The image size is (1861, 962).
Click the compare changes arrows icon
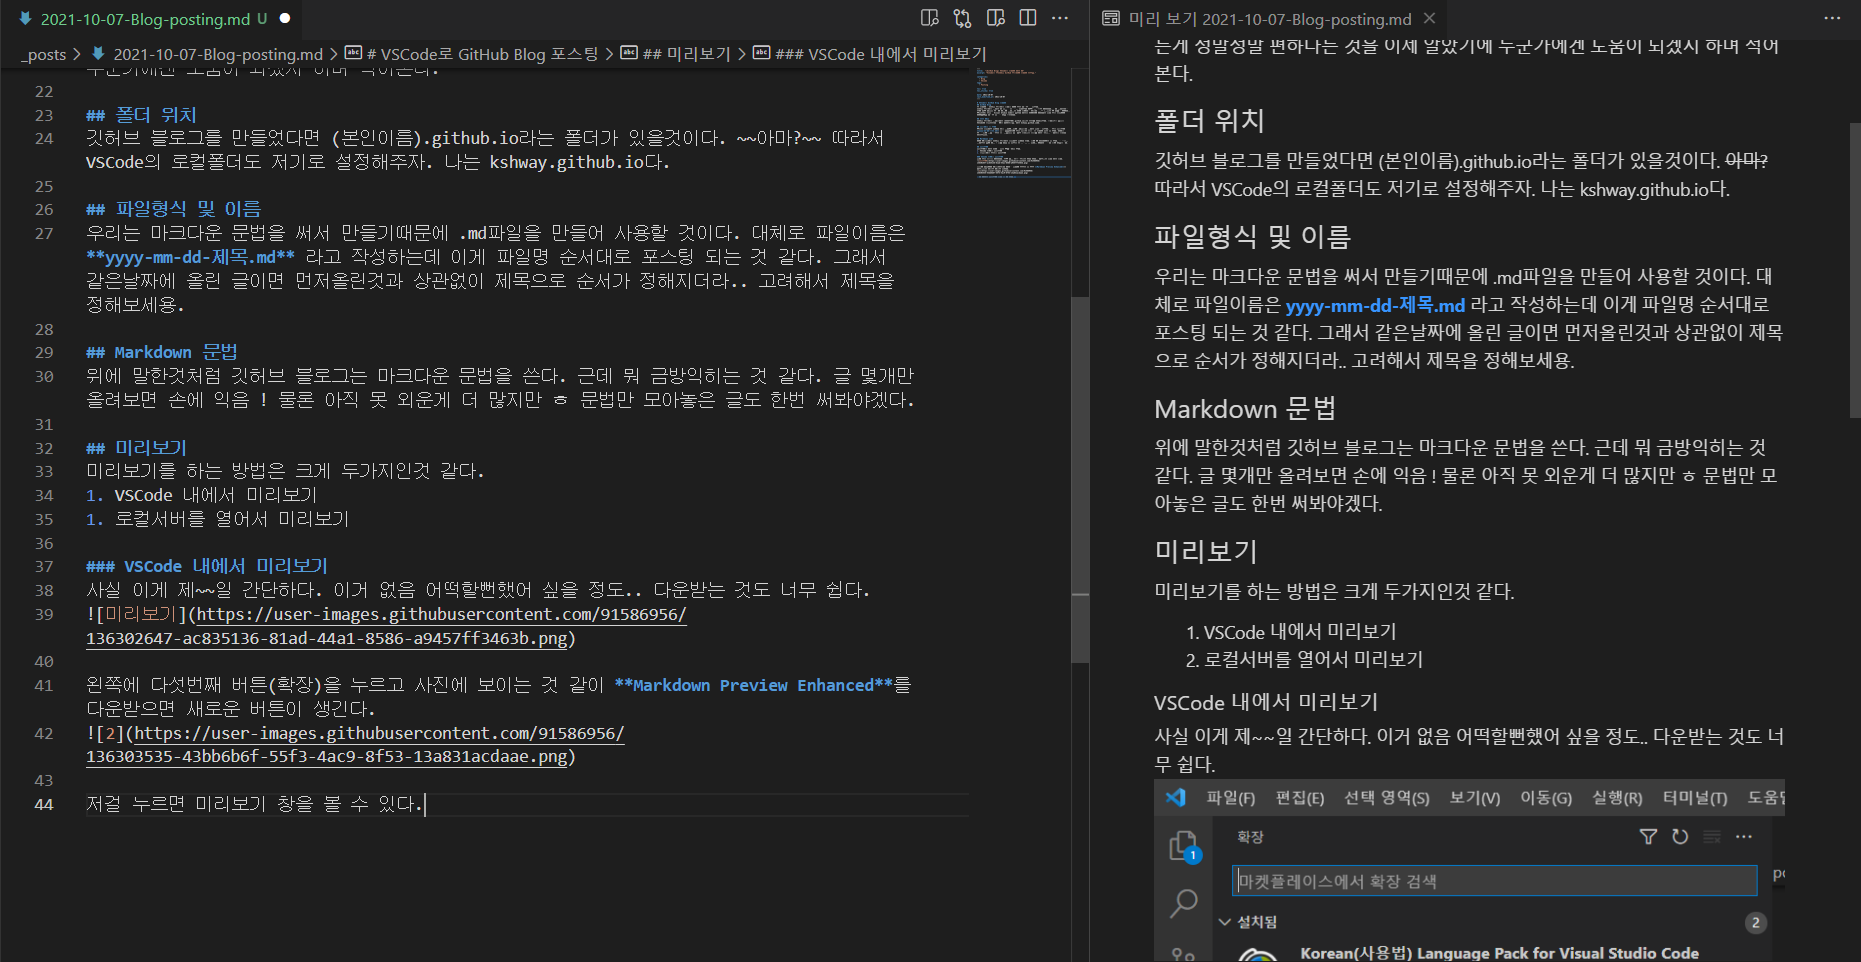tap(962, 18)
